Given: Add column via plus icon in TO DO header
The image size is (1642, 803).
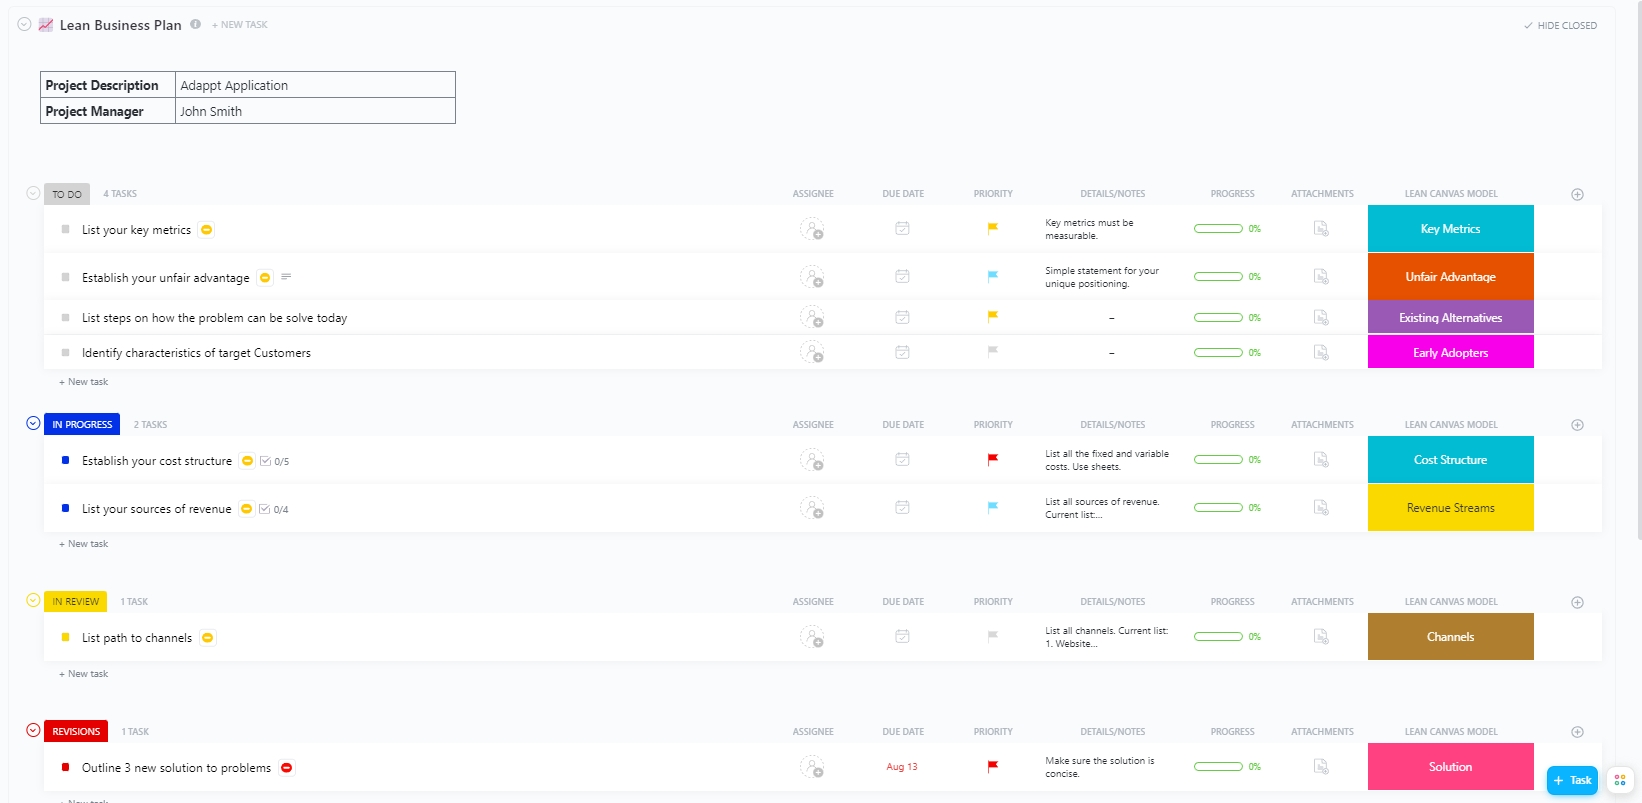Looking at the screenshot, I should [x=1577, y=194].
